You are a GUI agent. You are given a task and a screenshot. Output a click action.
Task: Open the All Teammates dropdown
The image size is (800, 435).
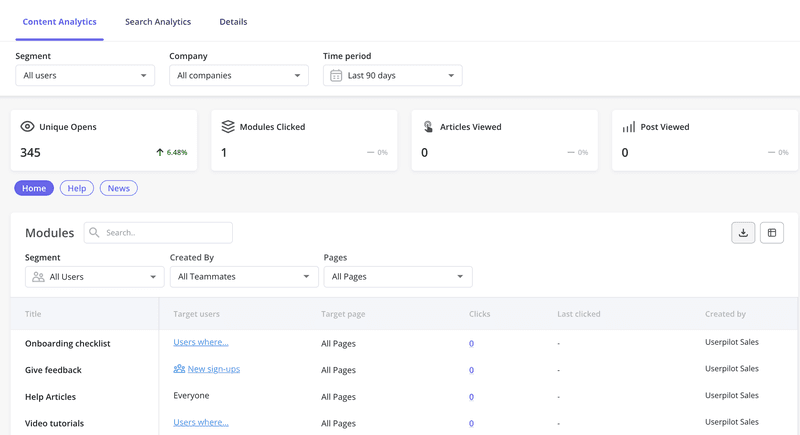coord(244,277)
